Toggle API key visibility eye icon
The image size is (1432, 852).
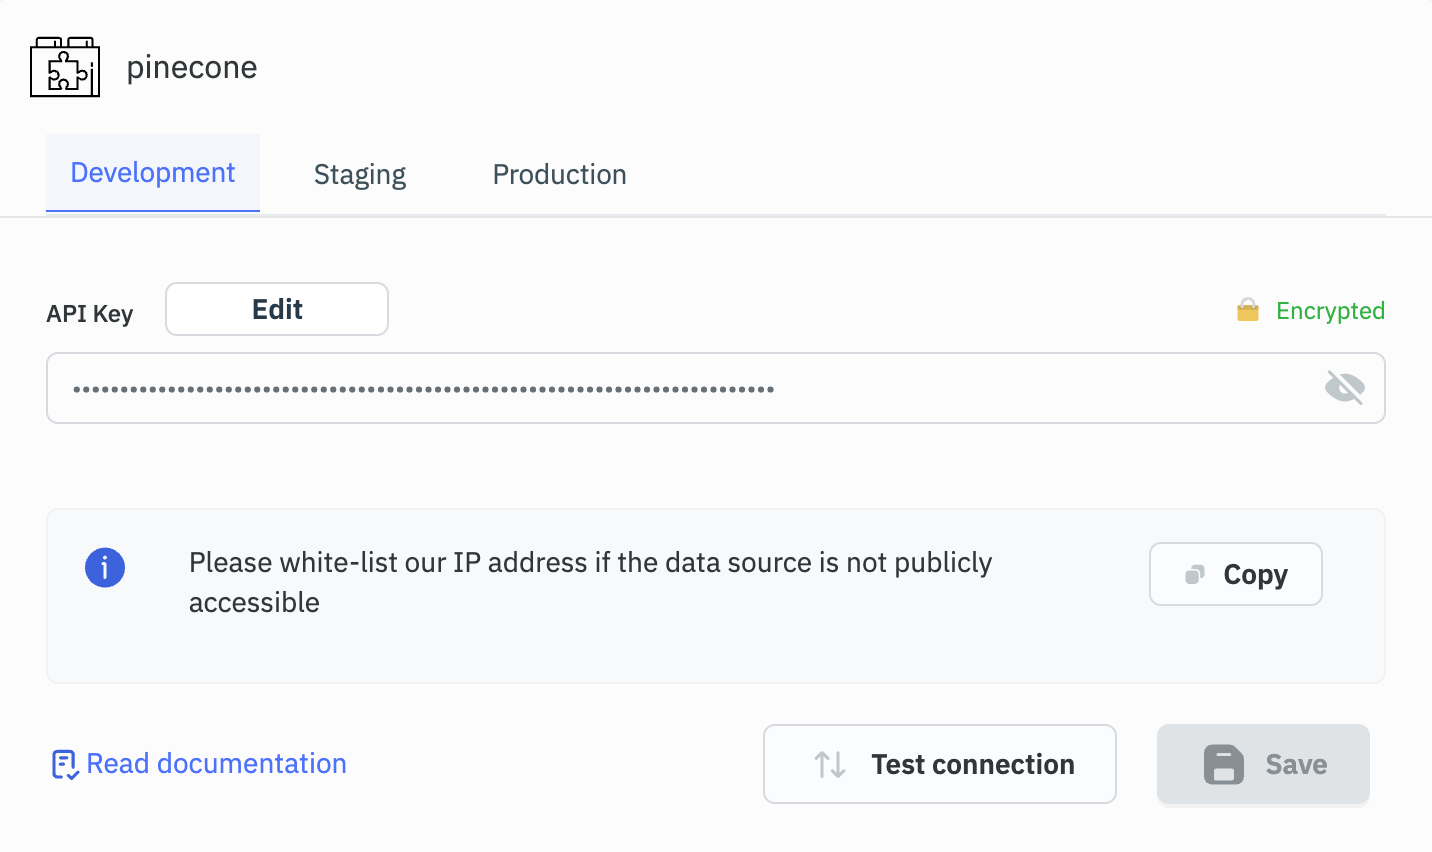point(1345,387)
